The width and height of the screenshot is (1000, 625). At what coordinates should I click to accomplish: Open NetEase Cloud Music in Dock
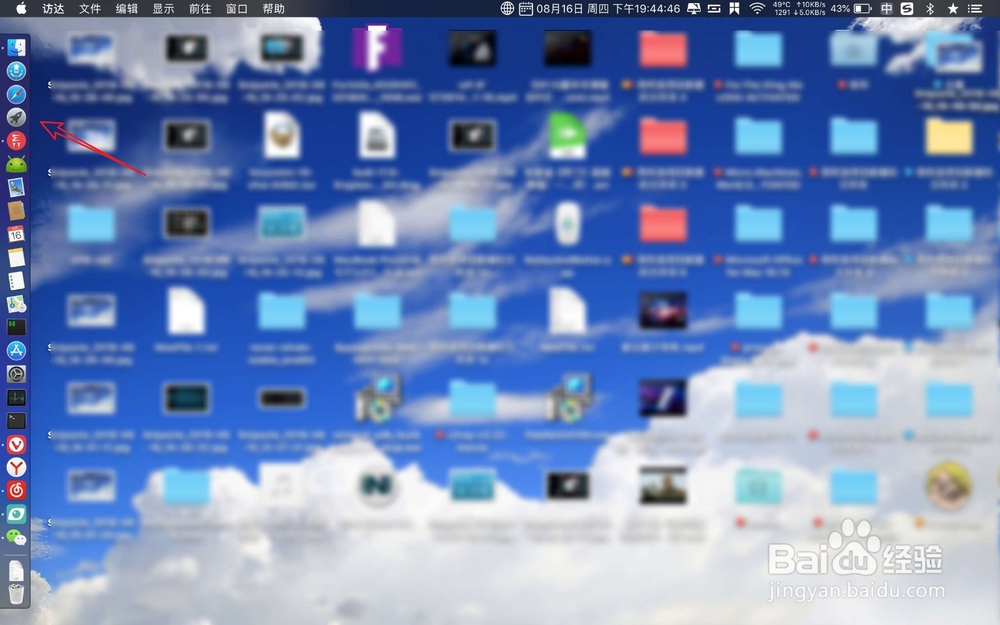pyautogui.click(x=16, y=490)
